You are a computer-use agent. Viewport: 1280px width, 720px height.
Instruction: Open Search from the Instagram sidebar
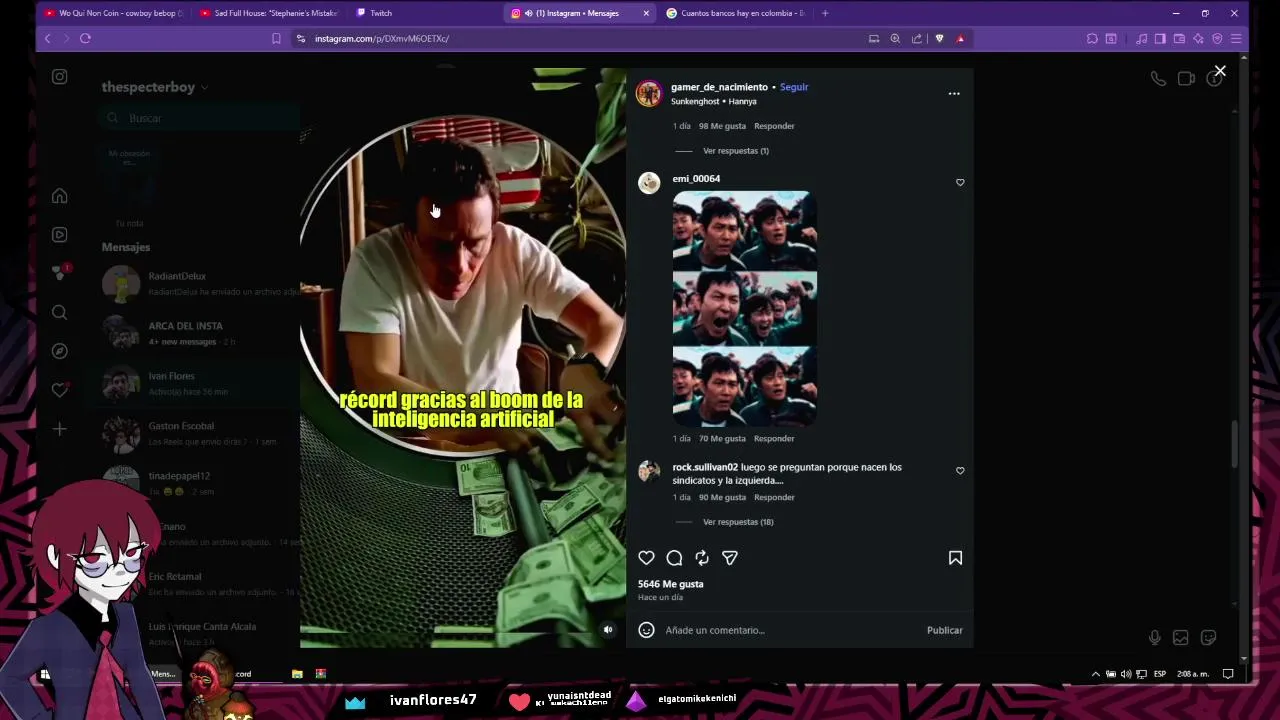(x=60, y=313)
